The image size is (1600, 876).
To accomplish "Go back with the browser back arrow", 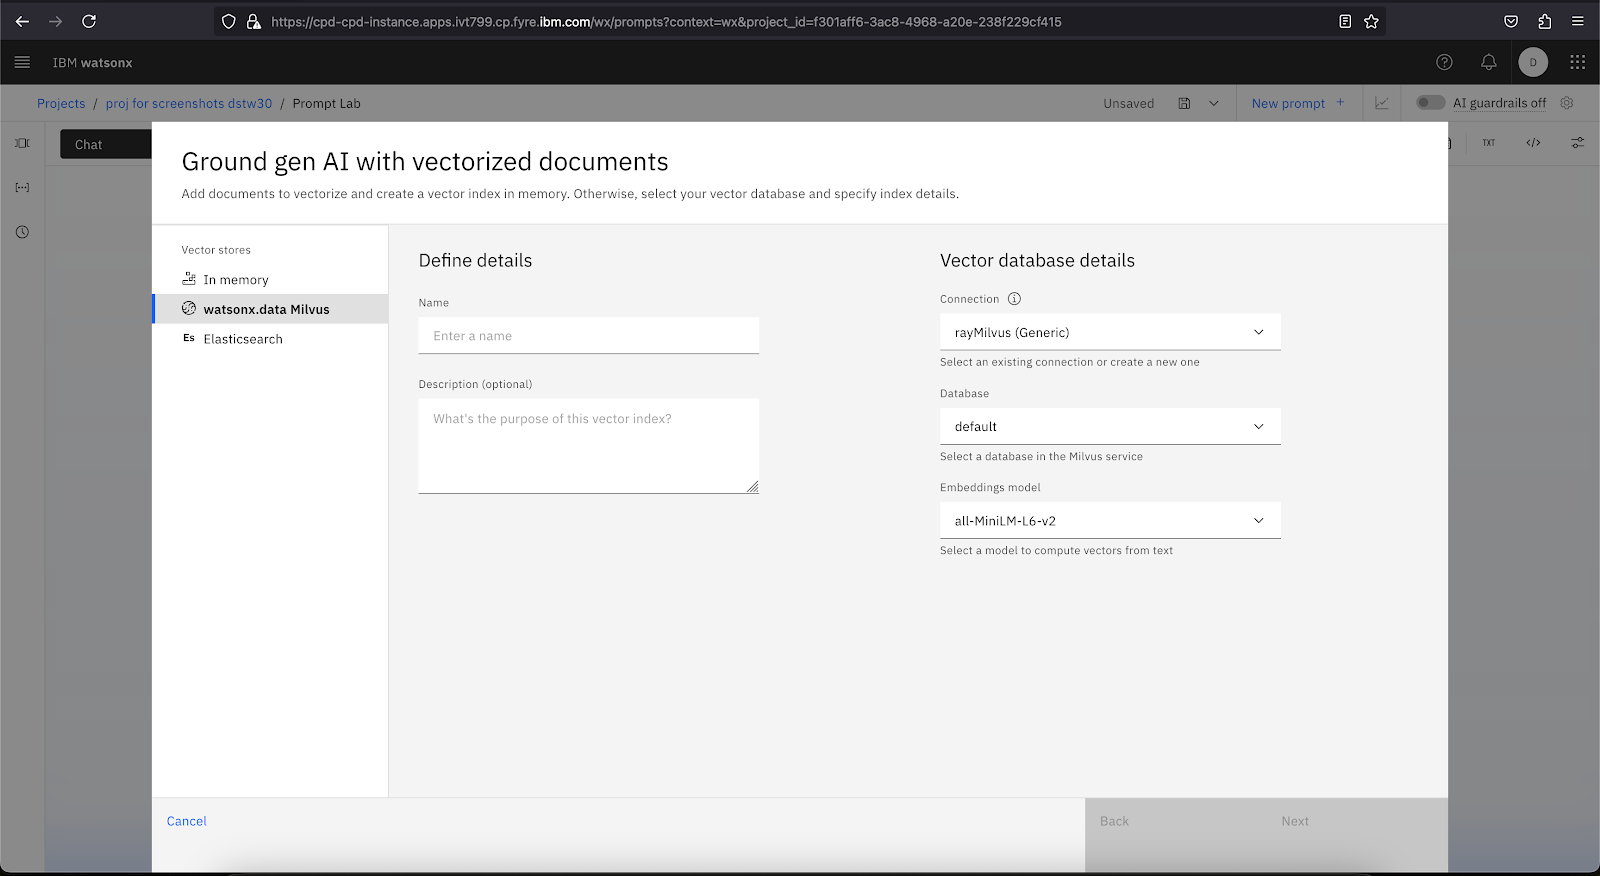I will pos(22,21).
